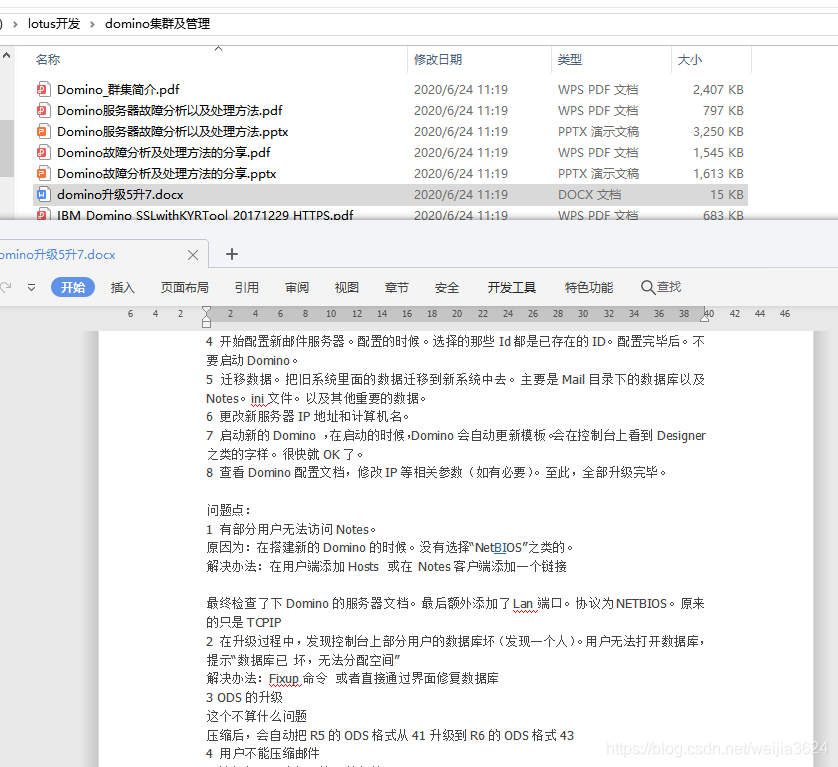Select file Domino_群集简介.pdf

(118, 89)
